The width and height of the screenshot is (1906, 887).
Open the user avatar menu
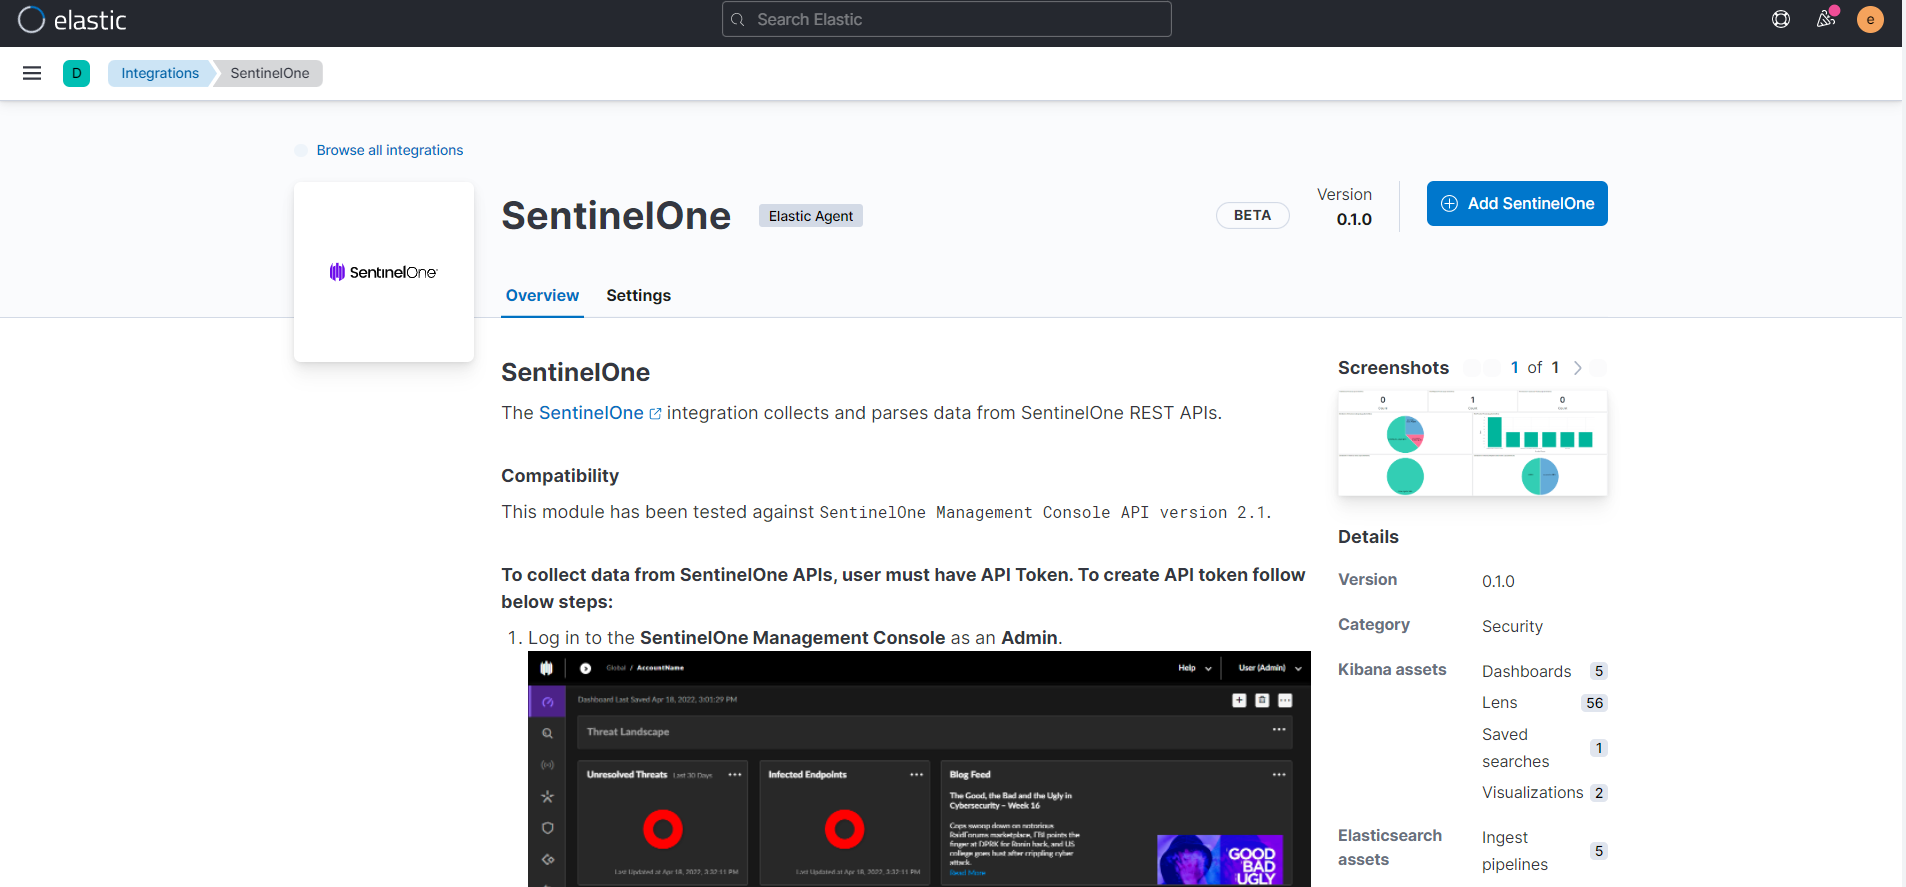tap(1870, 19)
